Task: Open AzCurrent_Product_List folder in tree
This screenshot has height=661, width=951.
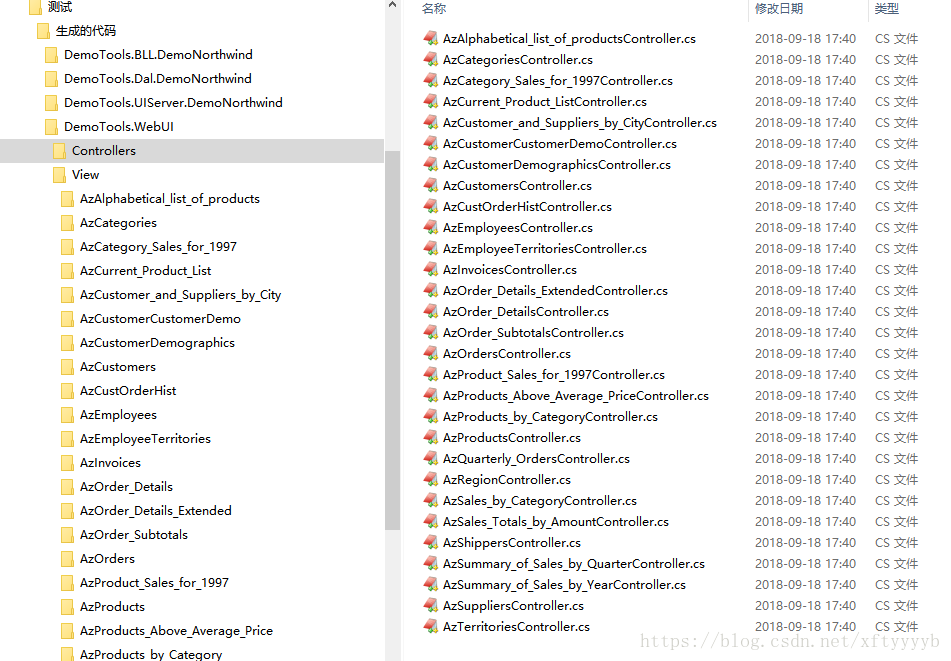Action: 146,271
